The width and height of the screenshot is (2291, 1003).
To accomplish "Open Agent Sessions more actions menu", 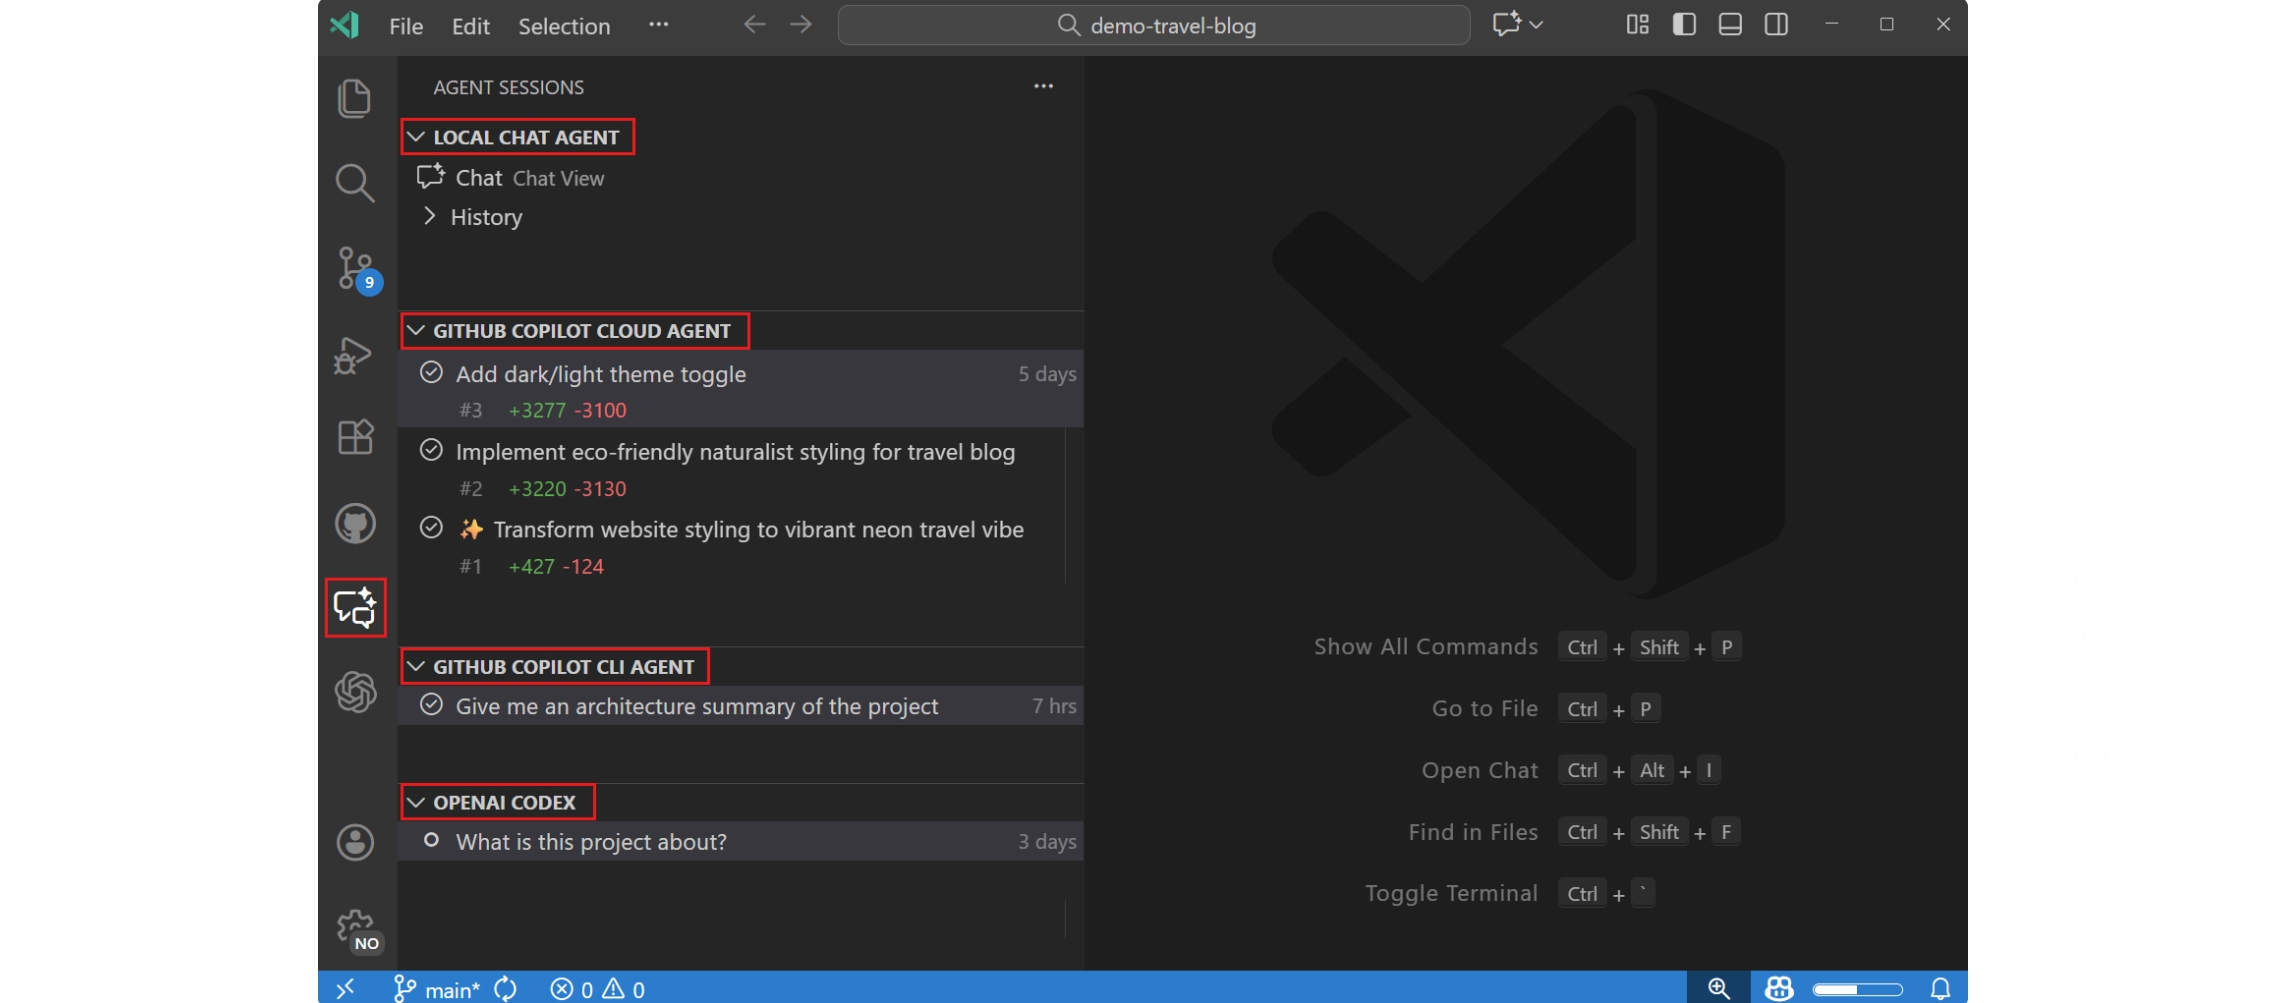I will coord(1043,86).
